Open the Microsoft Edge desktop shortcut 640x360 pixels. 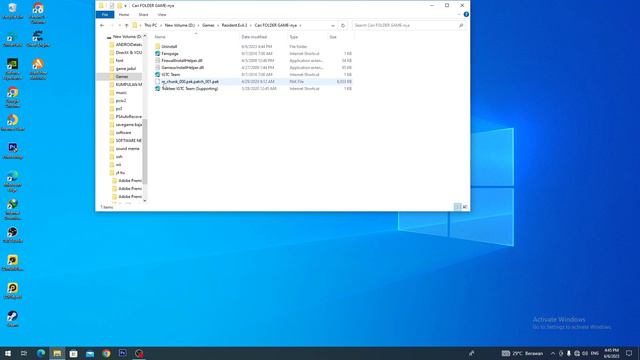point(12,181)
